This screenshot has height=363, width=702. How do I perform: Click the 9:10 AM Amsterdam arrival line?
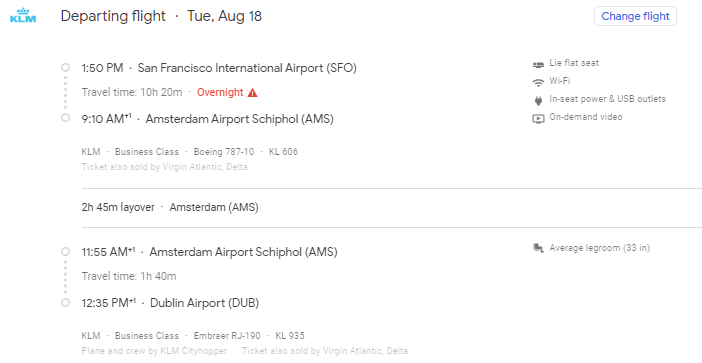point(207,119)
